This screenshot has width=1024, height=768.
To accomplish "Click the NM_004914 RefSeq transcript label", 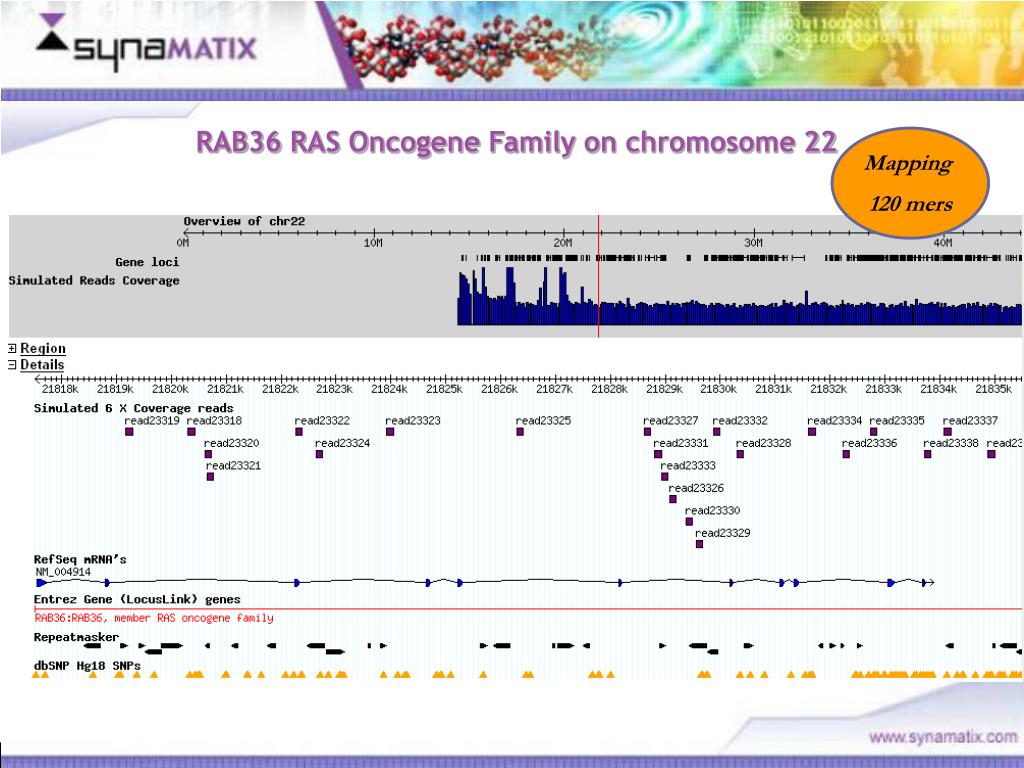I will [63, 572].
